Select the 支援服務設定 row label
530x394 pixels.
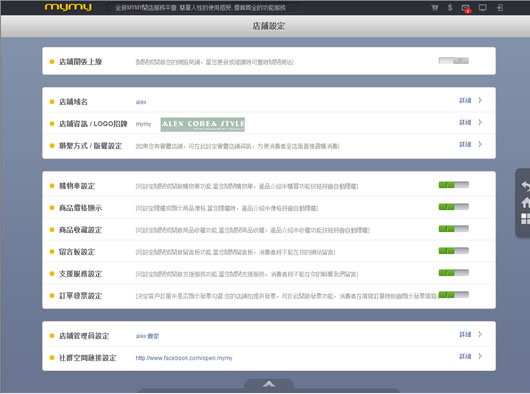coord(80,274)
